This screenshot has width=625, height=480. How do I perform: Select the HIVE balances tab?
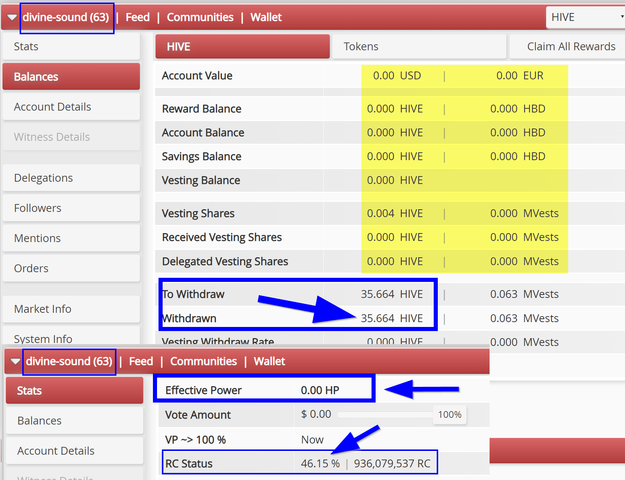pos(242,47)
